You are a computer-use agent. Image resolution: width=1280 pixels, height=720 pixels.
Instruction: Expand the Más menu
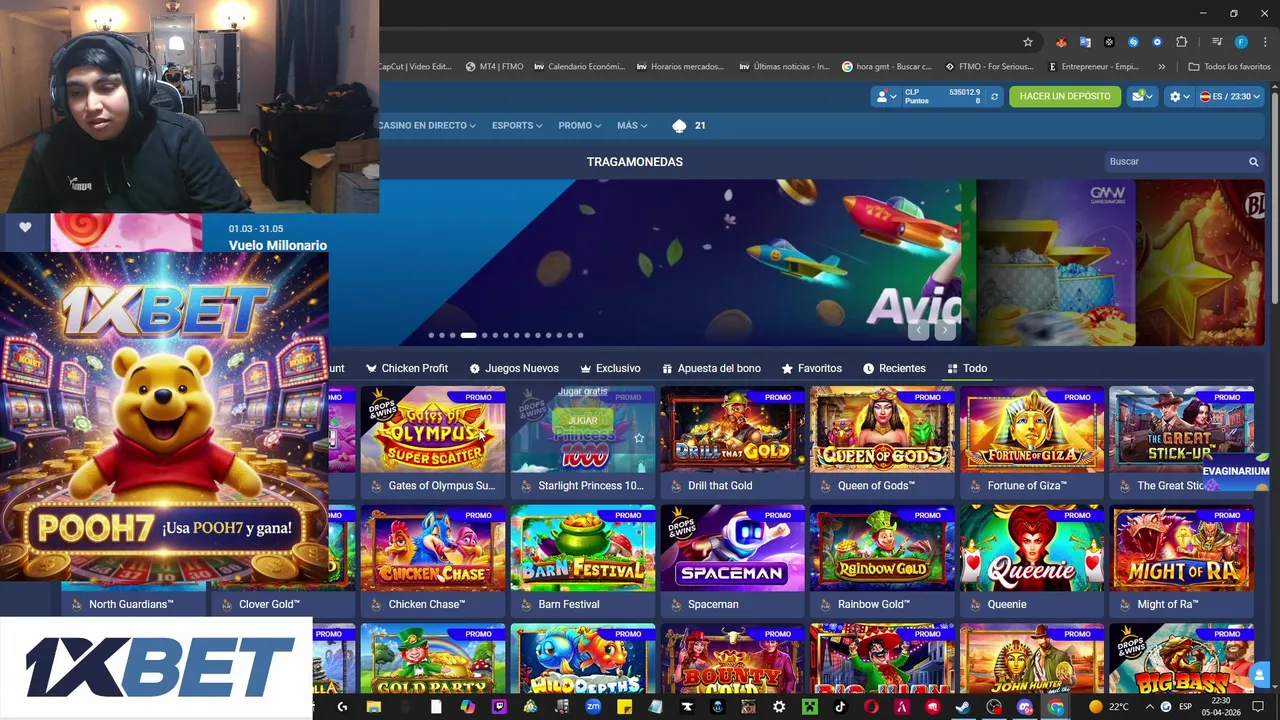coord(632,126)
